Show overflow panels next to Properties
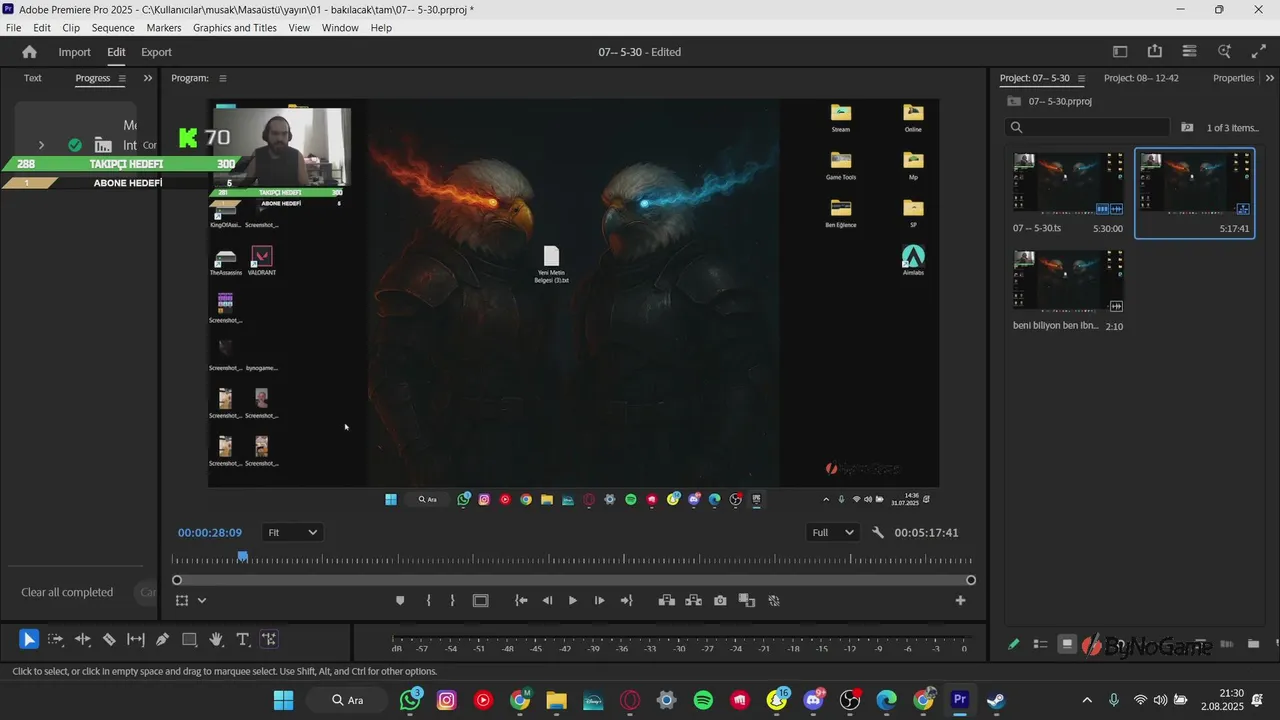The image size is (1280, 720). (x=1268, y=78)
